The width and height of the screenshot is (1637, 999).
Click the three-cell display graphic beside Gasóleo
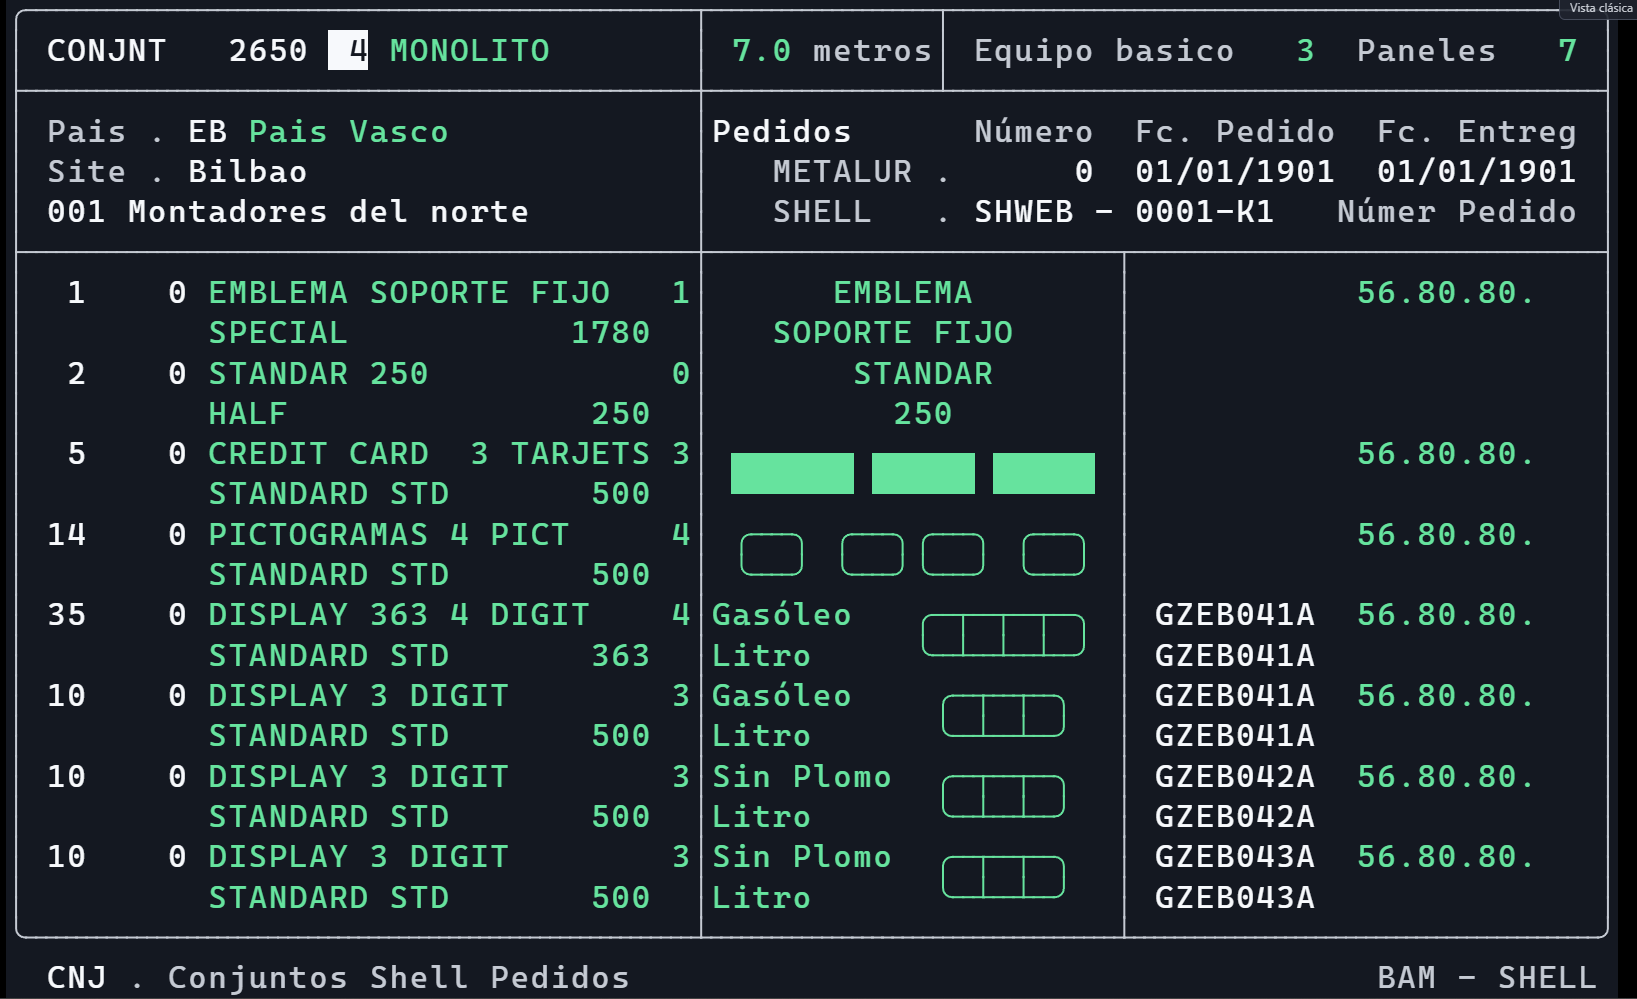(1003, 716)
